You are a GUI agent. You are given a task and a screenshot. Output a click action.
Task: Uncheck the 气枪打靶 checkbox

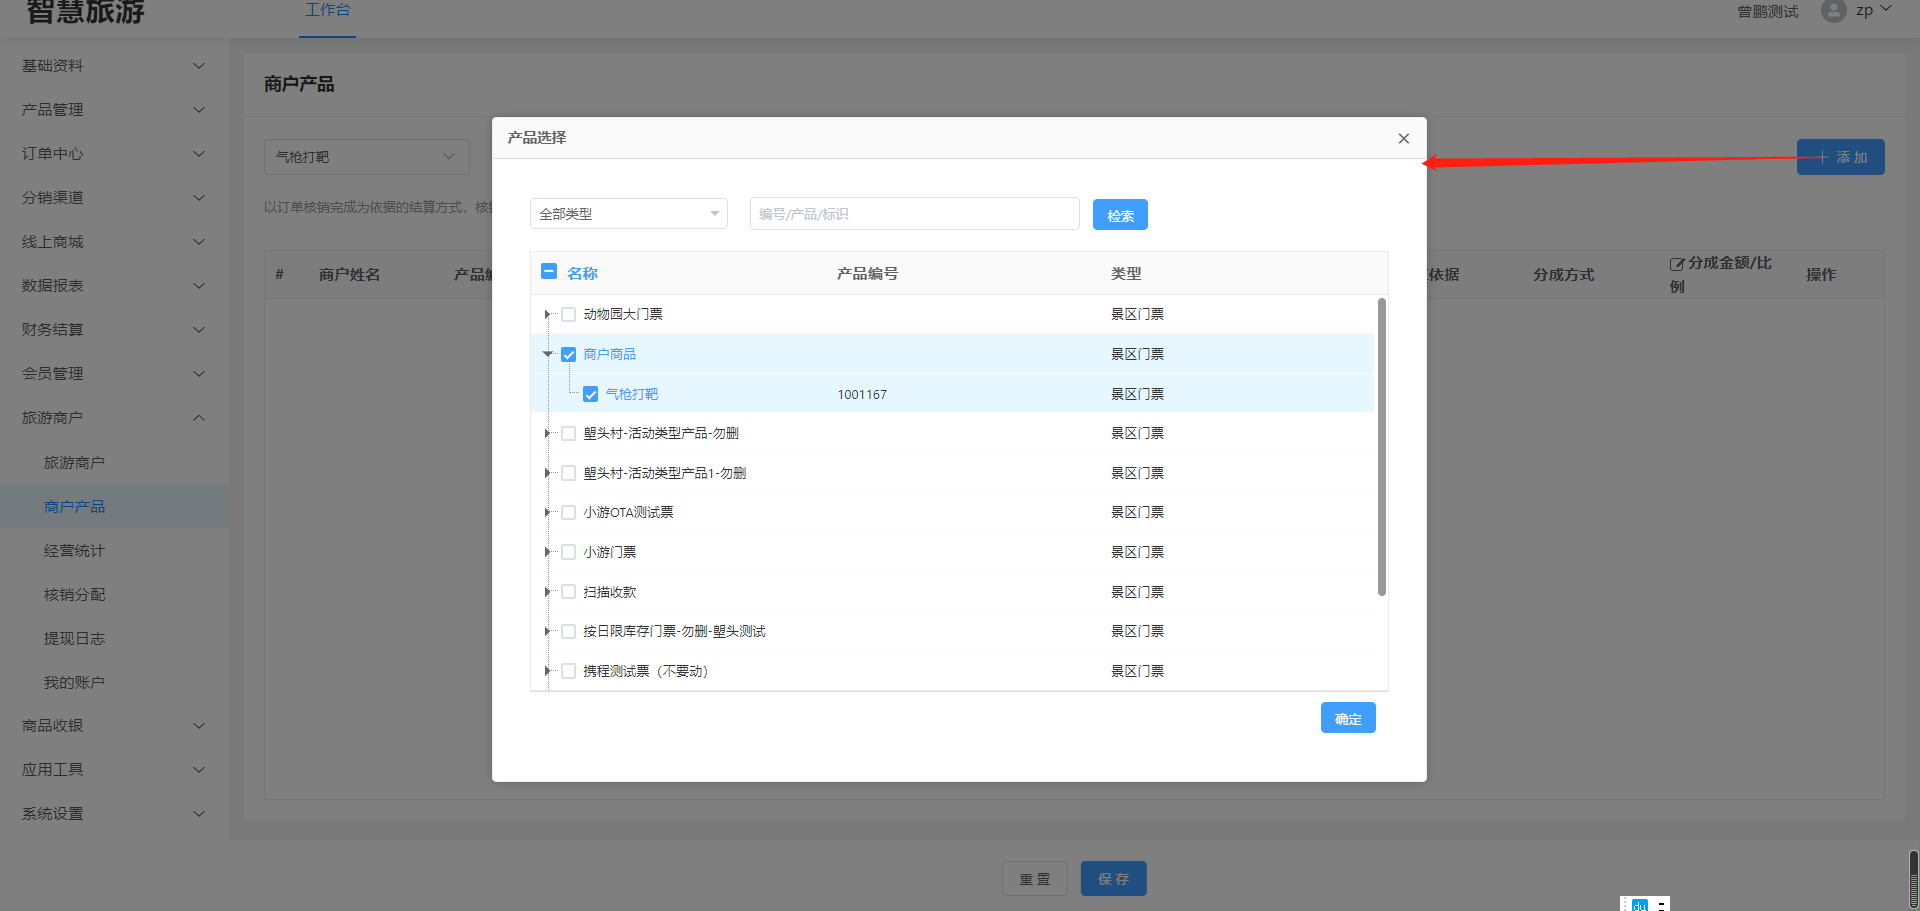591,395
